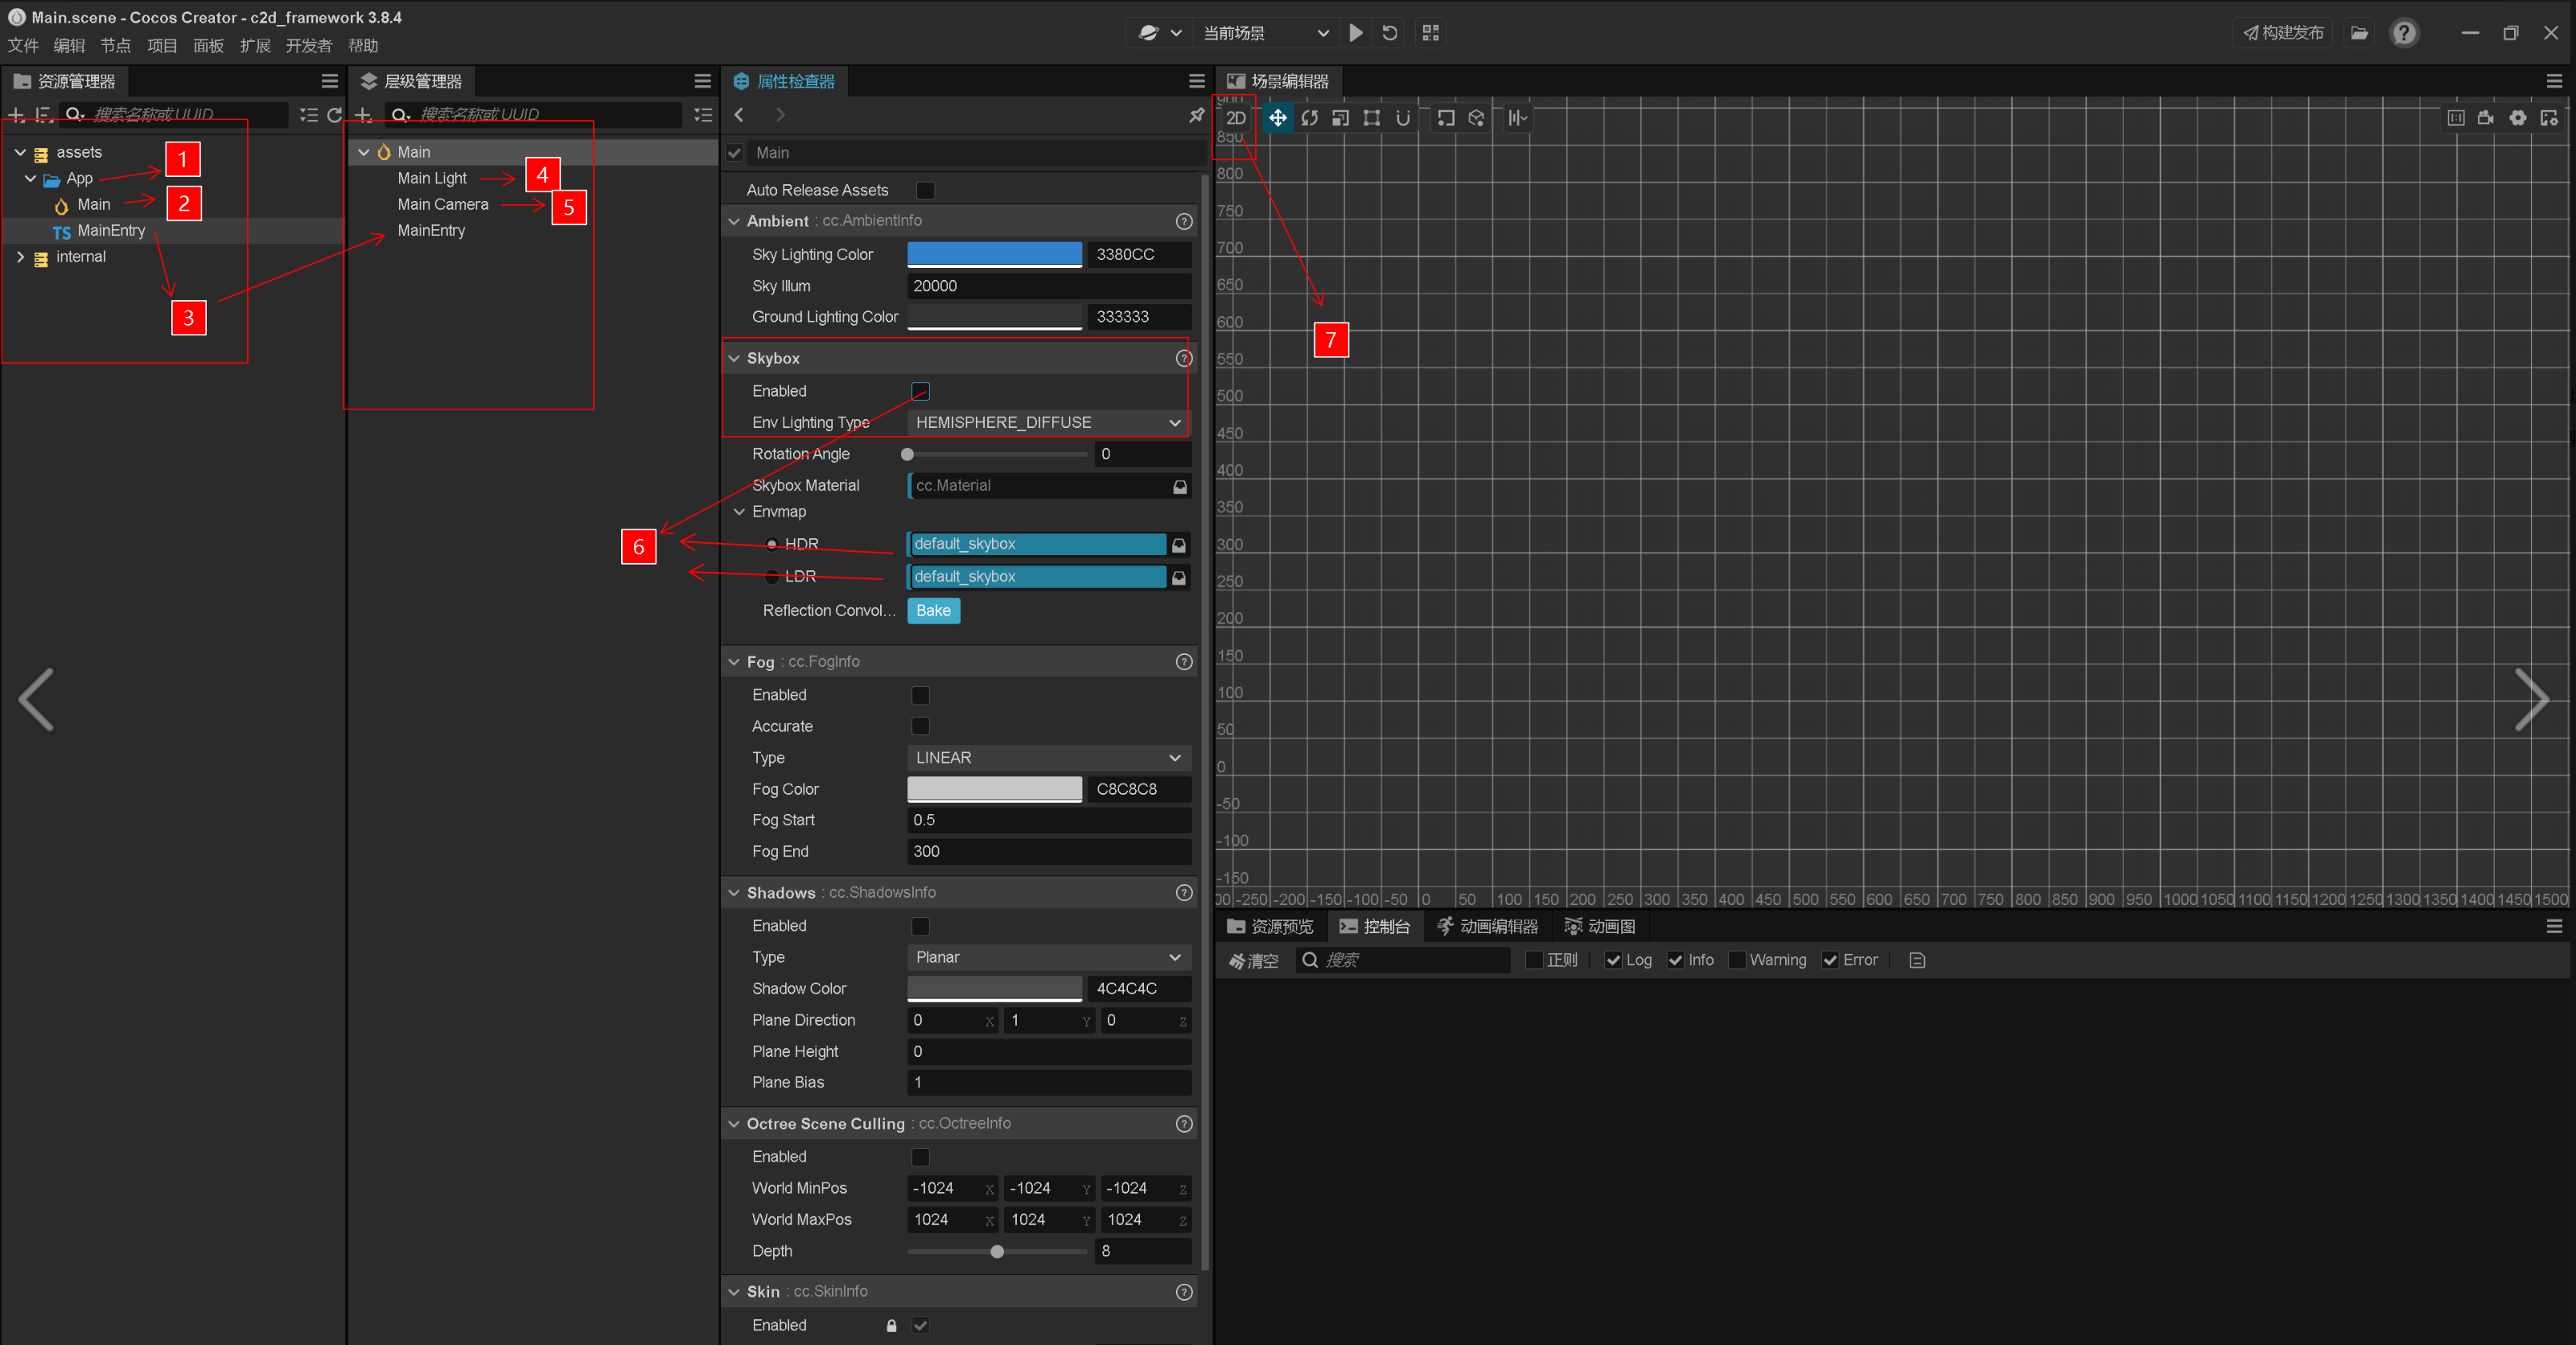
Task: Click the build and publish icon
Action: pos(2276,34)
